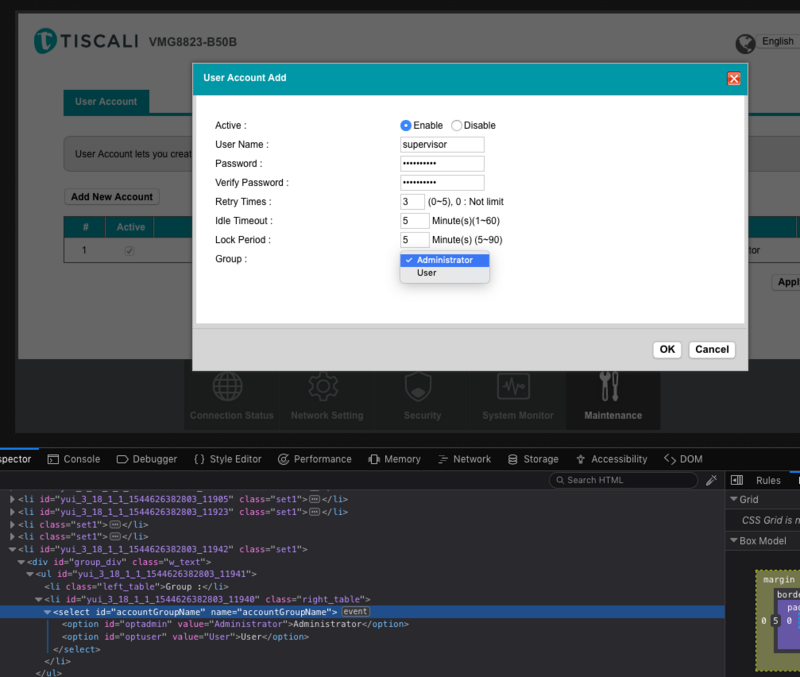Image resolution: width=800 pixels, height=677 pixels.
Task: Expand the li element ending 11905
Action: click(x=12, y=499)
